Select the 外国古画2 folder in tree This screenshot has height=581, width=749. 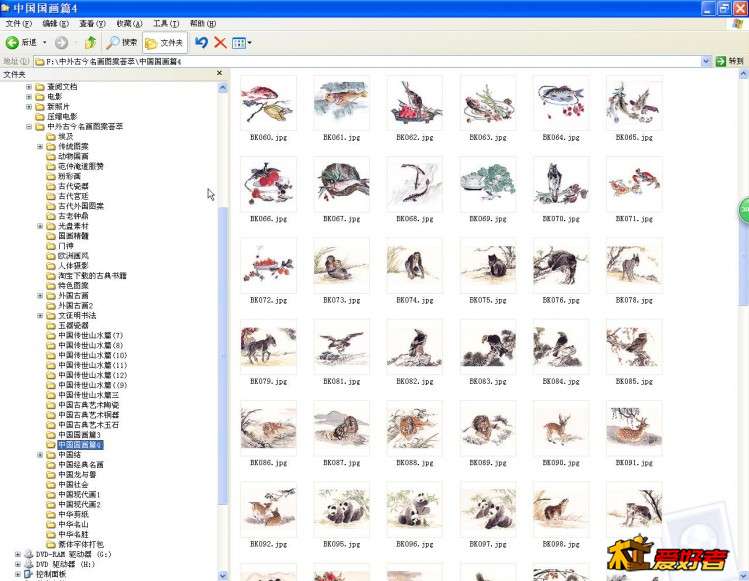pos(75,306)
